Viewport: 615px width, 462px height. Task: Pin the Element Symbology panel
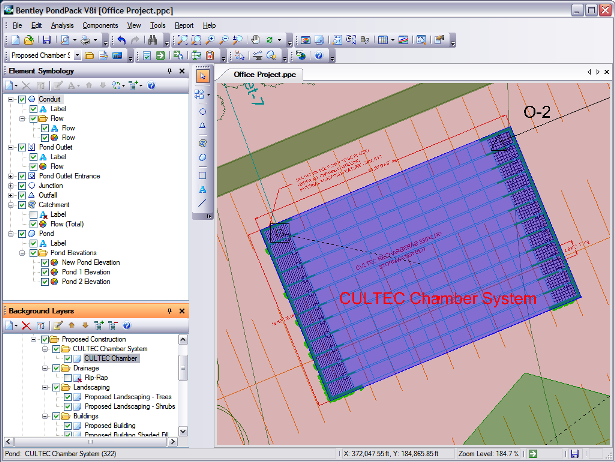click(169, 71)
